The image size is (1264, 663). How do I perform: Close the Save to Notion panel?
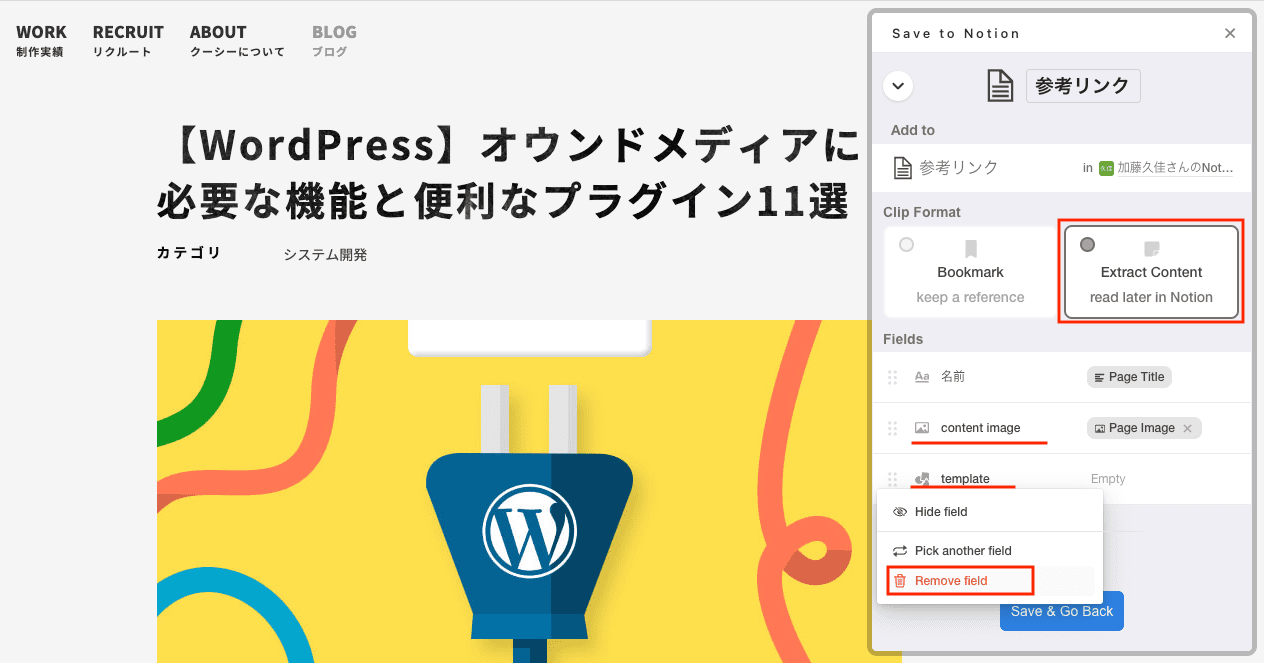[x=1230, y=33]
